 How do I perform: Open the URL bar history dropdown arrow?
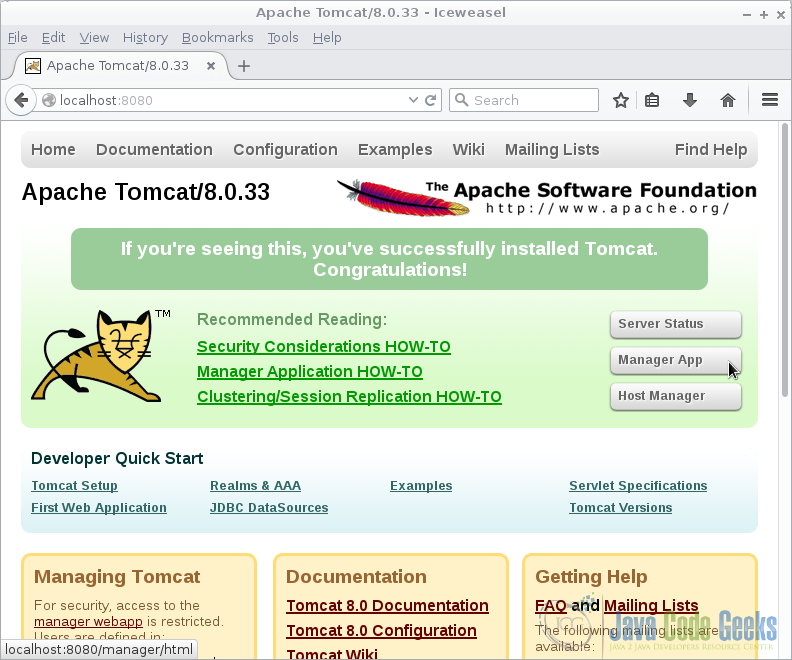click(x=413, y=100)
